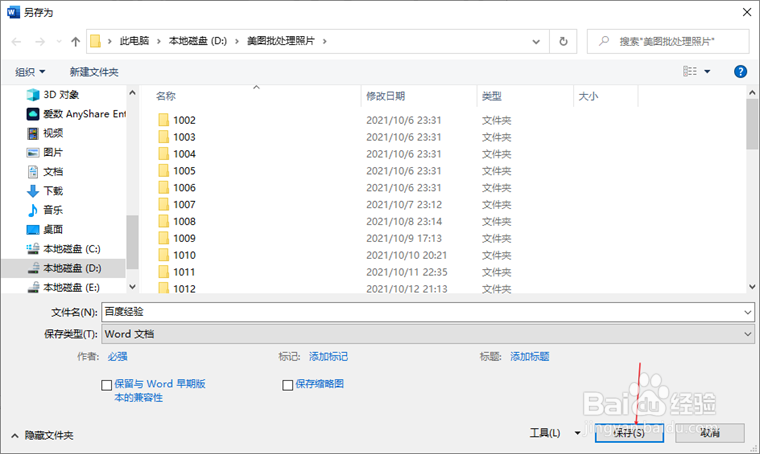The width and height of the screenshot is (760, 454).
Task: Click 美图批处理照片 in address breadcrumb
Action: [281, 41]
